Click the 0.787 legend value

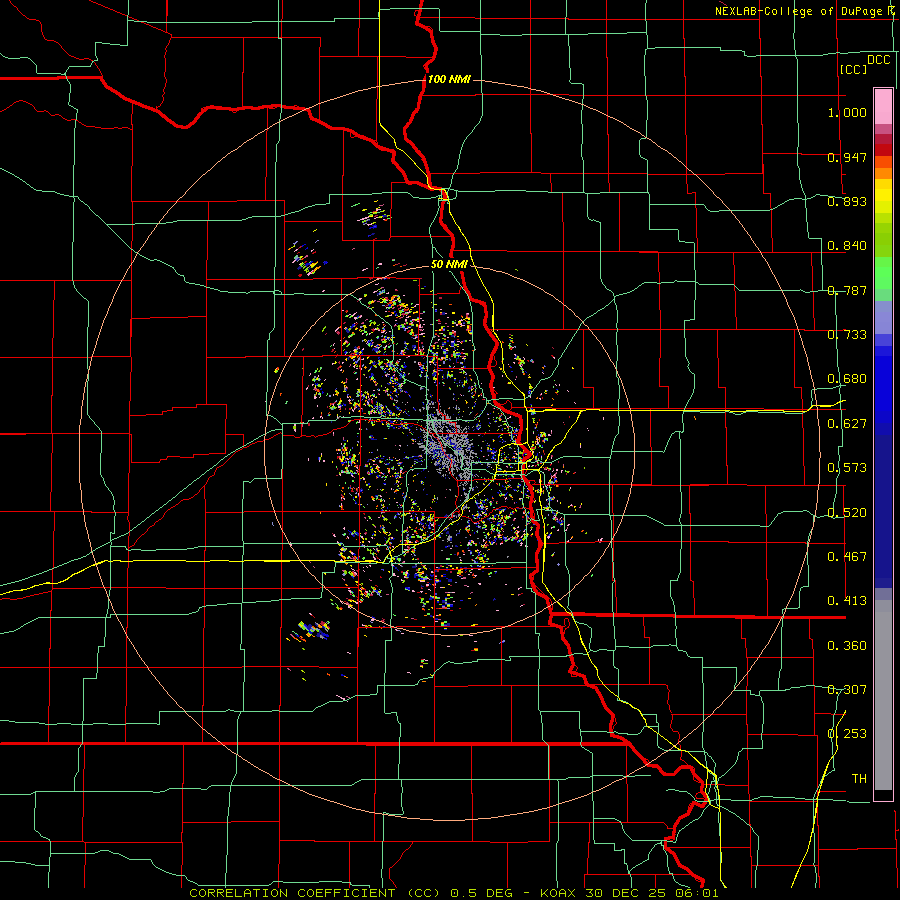click(847, 290)
